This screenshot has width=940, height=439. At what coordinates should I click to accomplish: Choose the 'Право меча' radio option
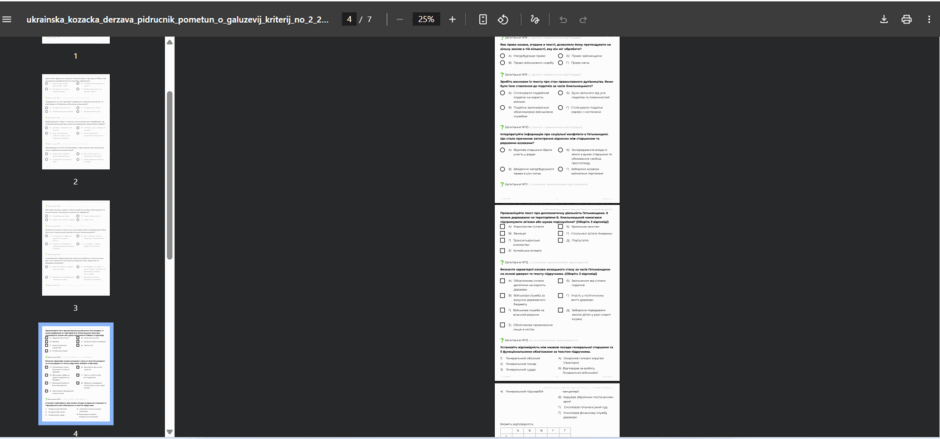pos(560,62)
